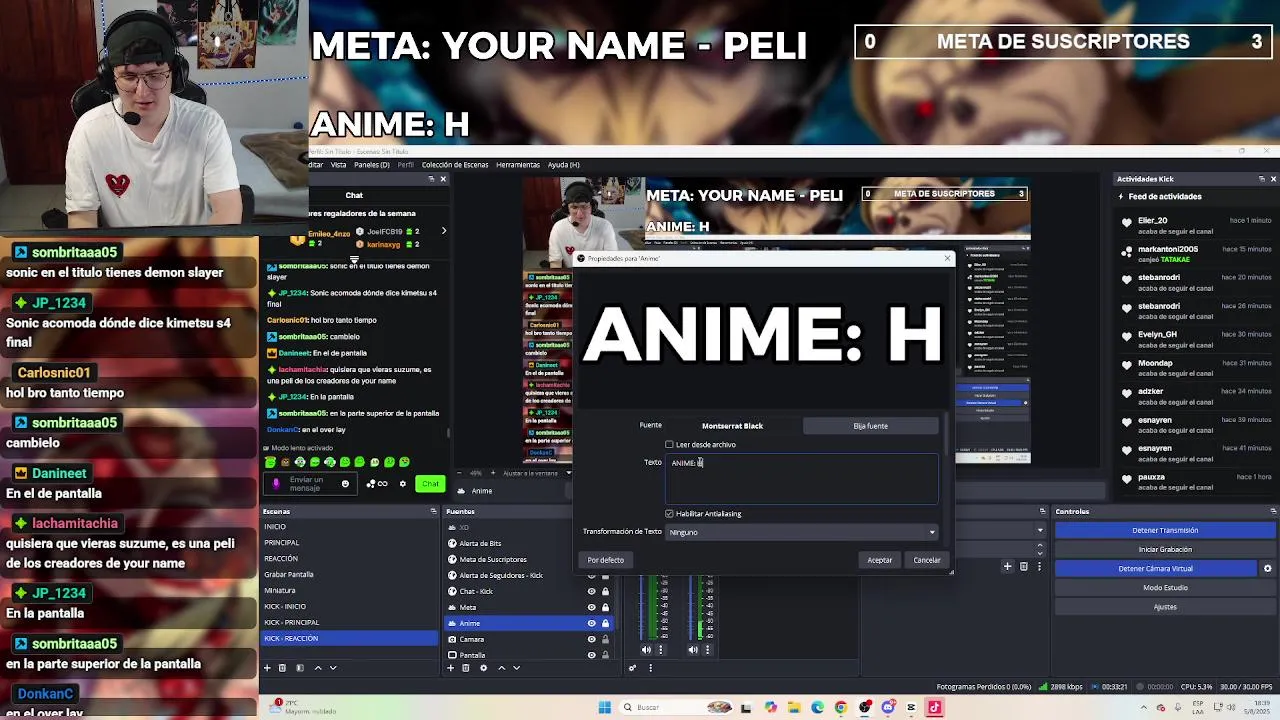Hide the Pantalla source with its eye icon
The image size is (1280, 720).
[591, 655]
